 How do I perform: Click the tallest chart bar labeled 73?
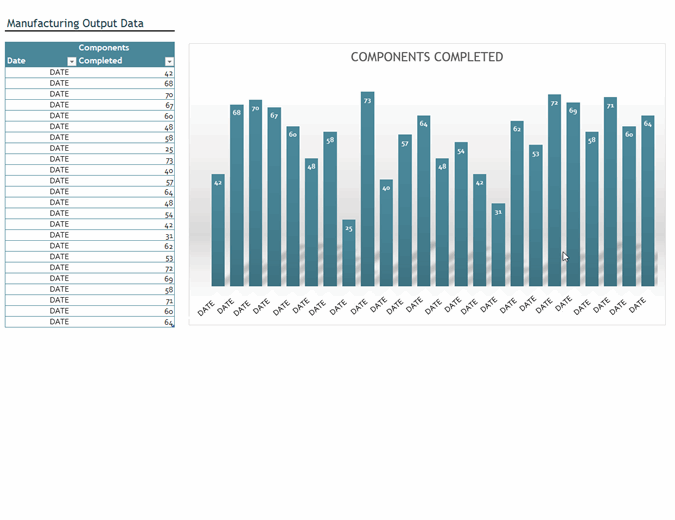pos(368,189)
